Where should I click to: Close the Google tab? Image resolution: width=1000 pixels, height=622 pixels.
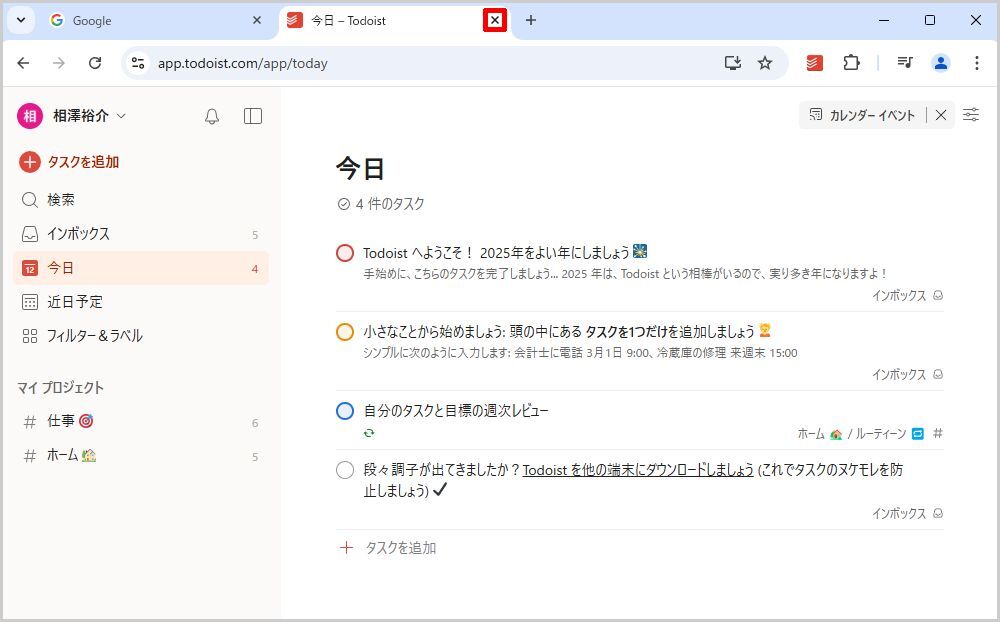257,20
